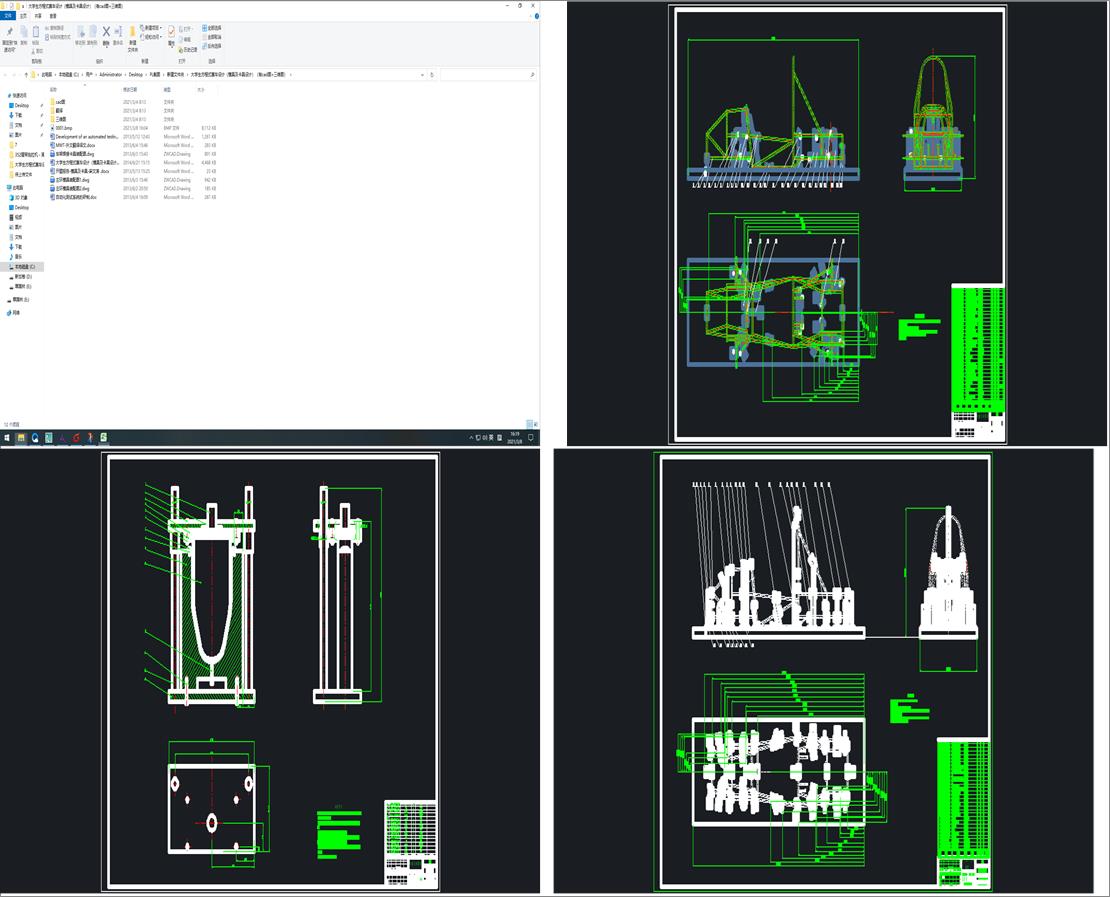Image resolution: width=1110 pixels, height=897 pixels.
Task: Click Administrator in the address breadcrumb
Action: pos(110,74)
